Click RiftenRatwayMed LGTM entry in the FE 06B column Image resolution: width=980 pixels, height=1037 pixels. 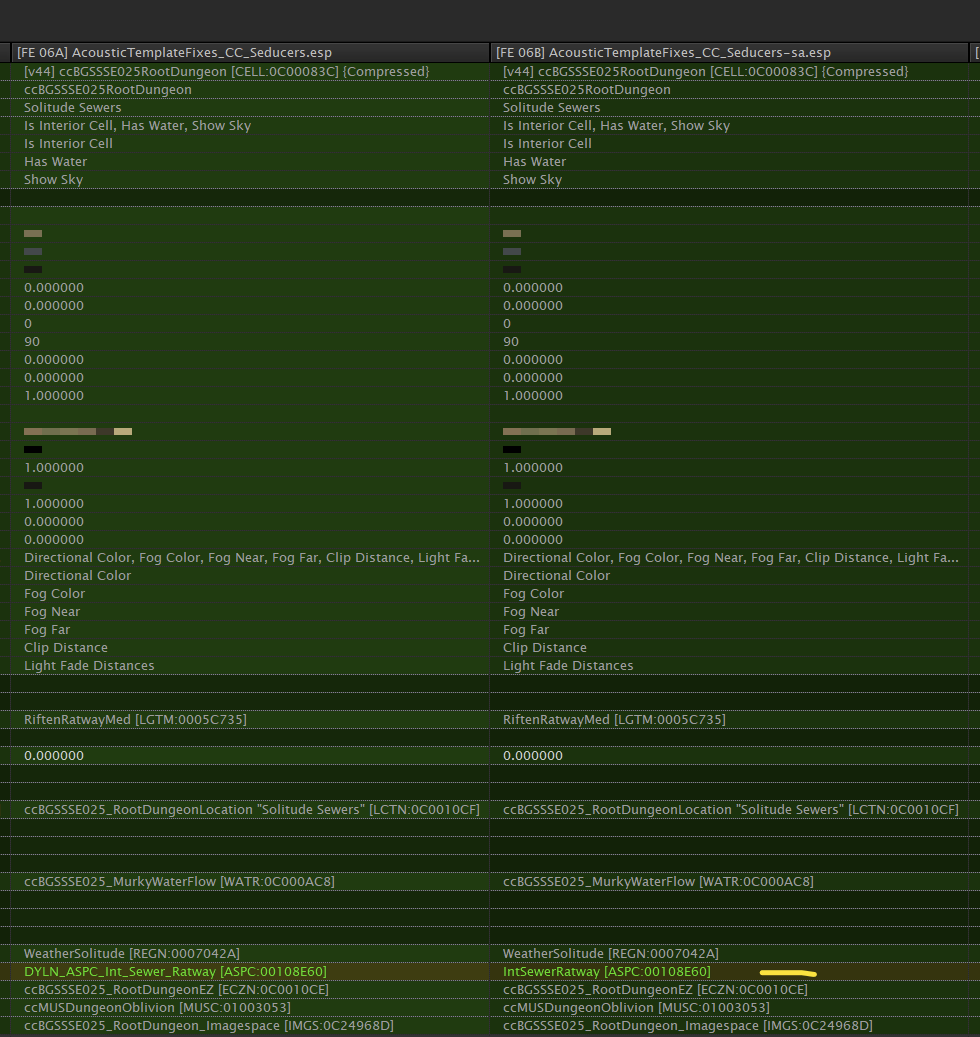pyautogui.click(x=614, y=720)
